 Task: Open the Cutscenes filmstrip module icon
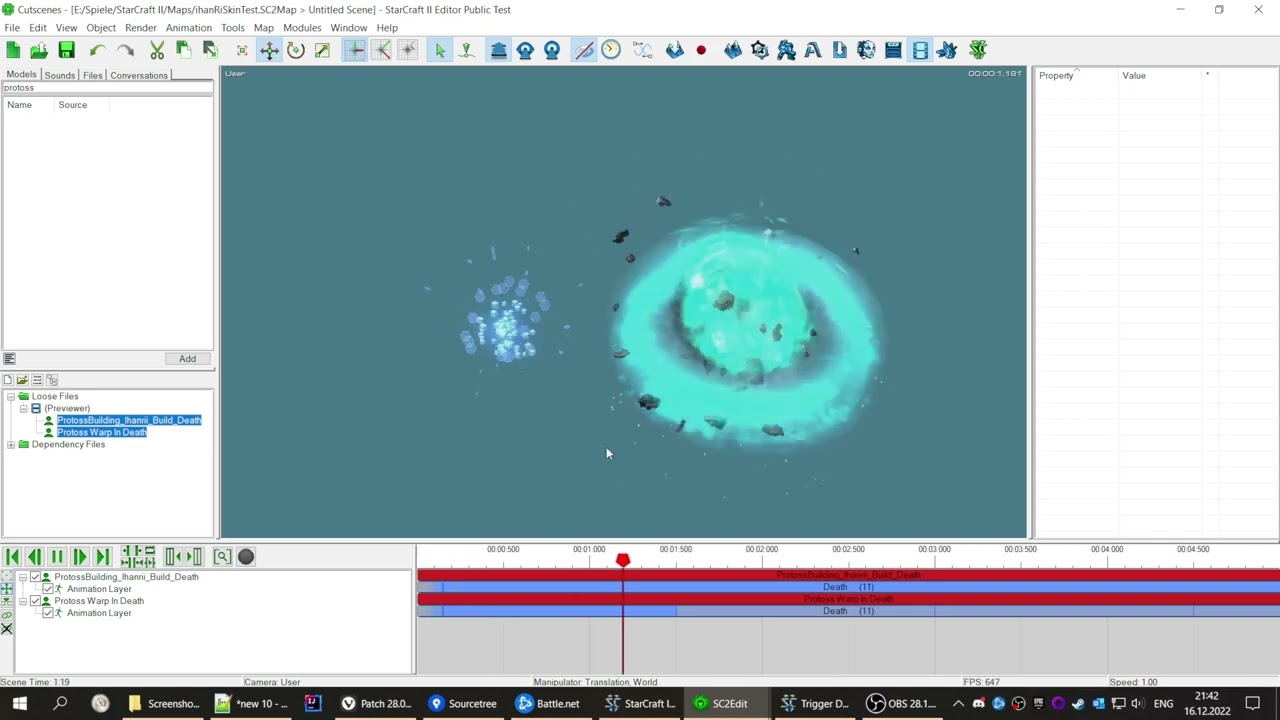click(920, 50)
